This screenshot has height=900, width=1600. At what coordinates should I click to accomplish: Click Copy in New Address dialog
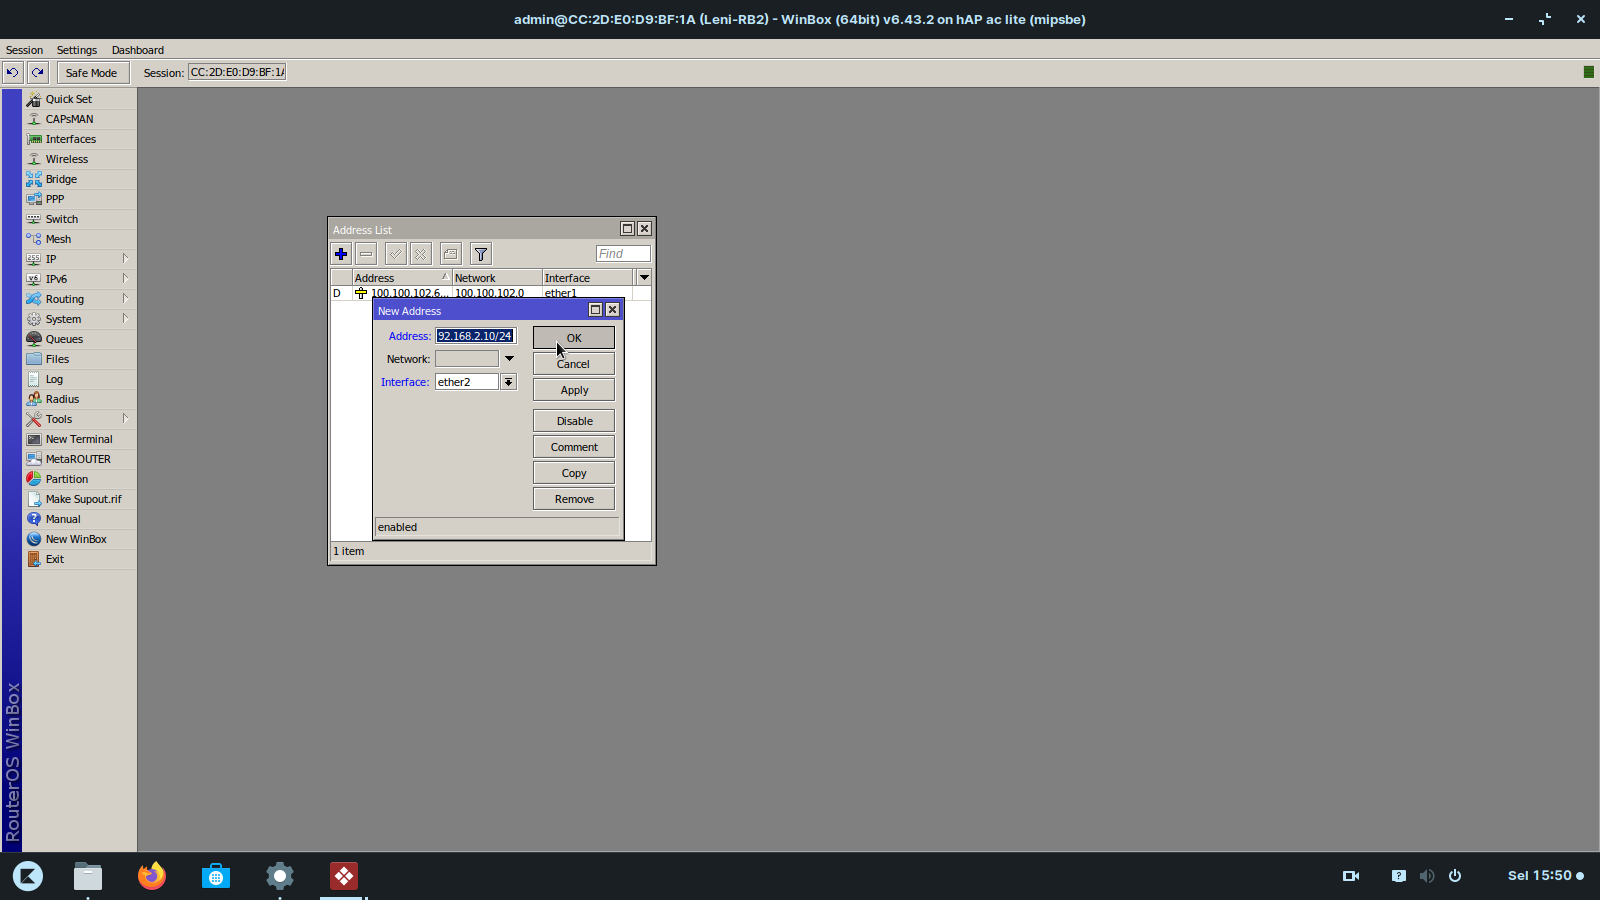pyautogui.click(x=574, y=473)
